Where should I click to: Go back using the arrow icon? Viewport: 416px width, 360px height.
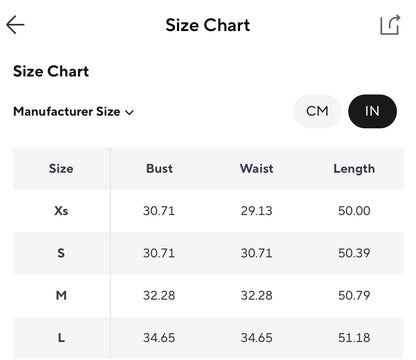tap(15, 25)
